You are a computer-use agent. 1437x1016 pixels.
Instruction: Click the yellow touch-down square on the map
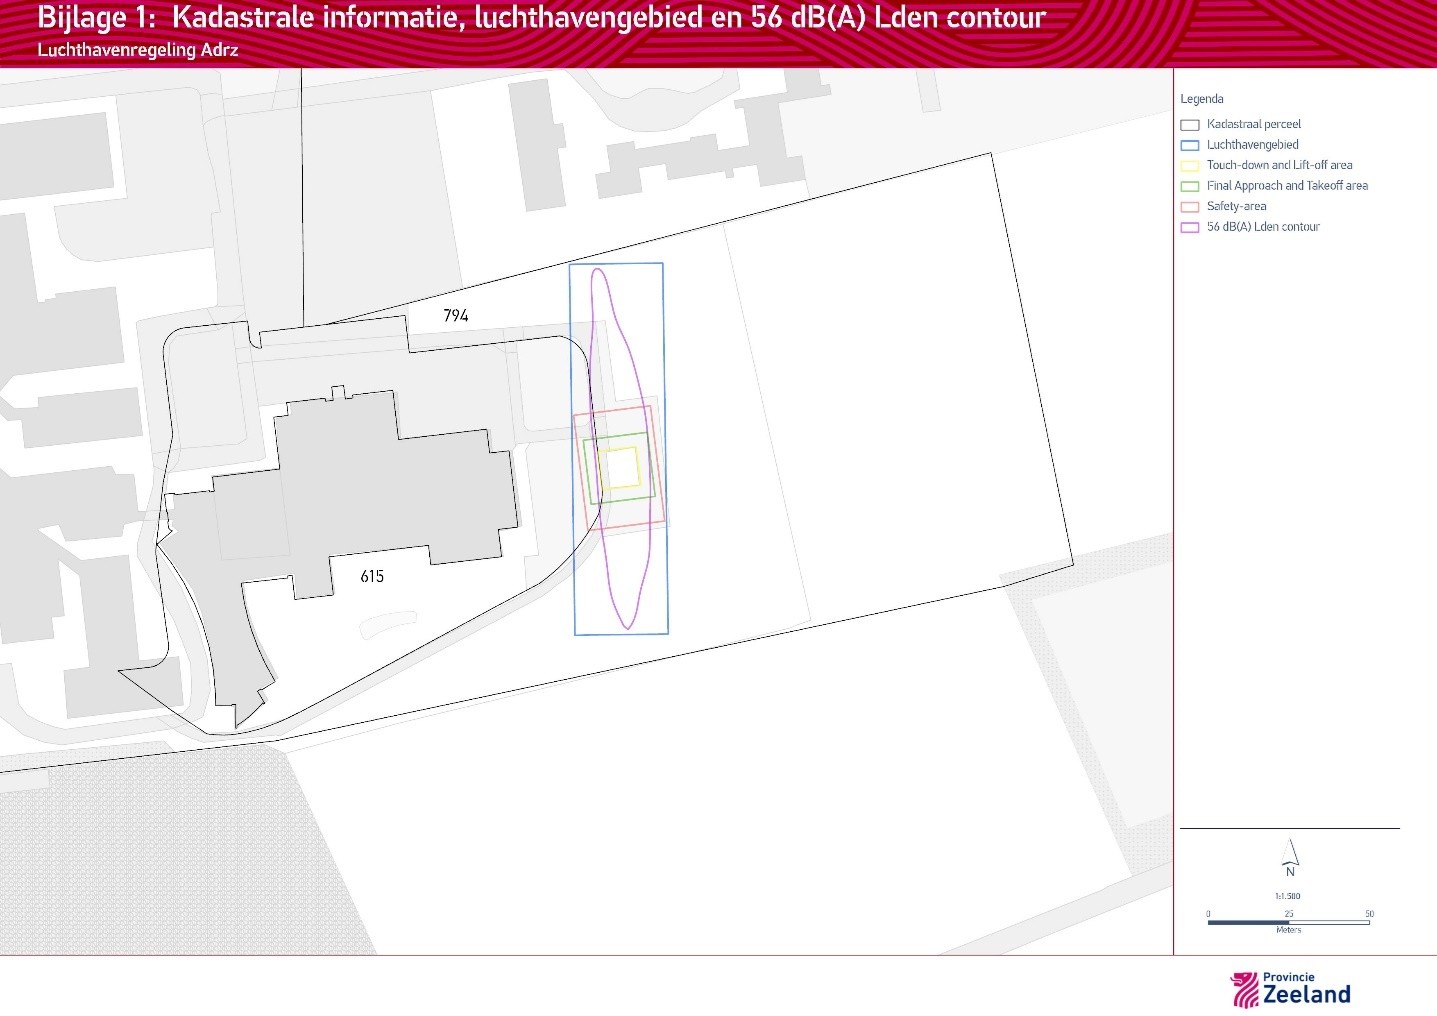(620, 467)
